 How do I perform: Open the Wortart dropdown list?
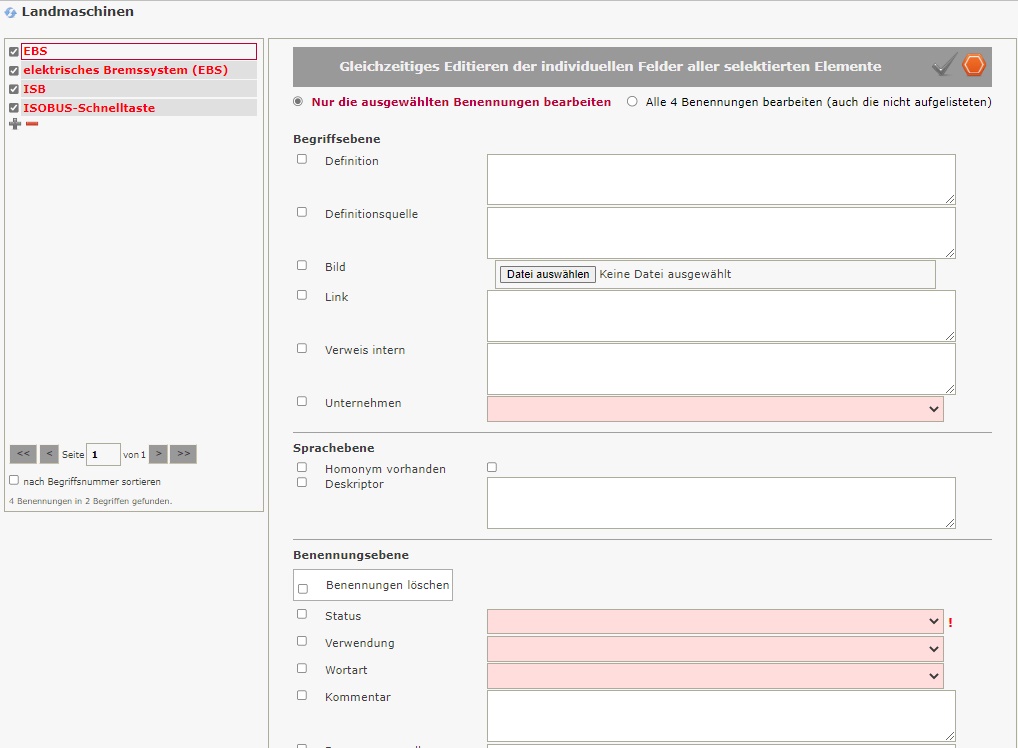point(715,676)
